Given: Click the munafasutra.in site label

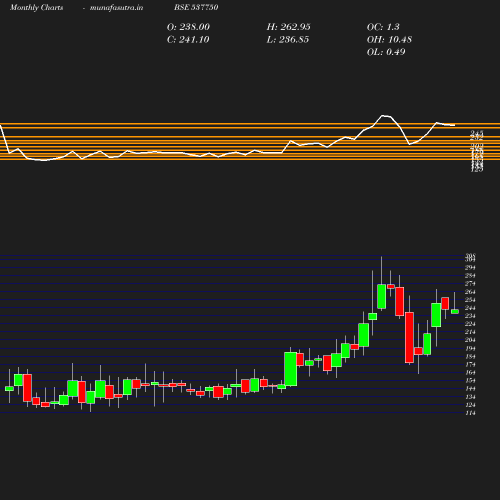Looking at the screenshot, I should 116,7.
